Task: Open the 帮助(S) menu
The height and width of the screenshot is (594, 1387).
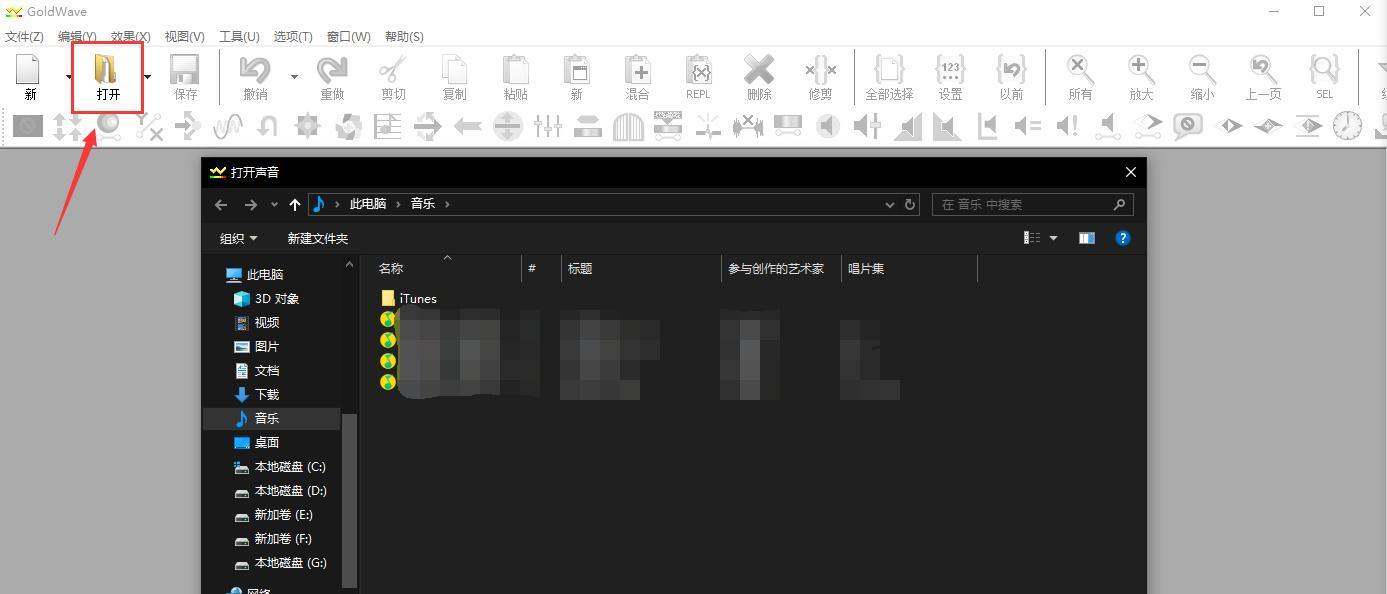Action: coord(404,36)
